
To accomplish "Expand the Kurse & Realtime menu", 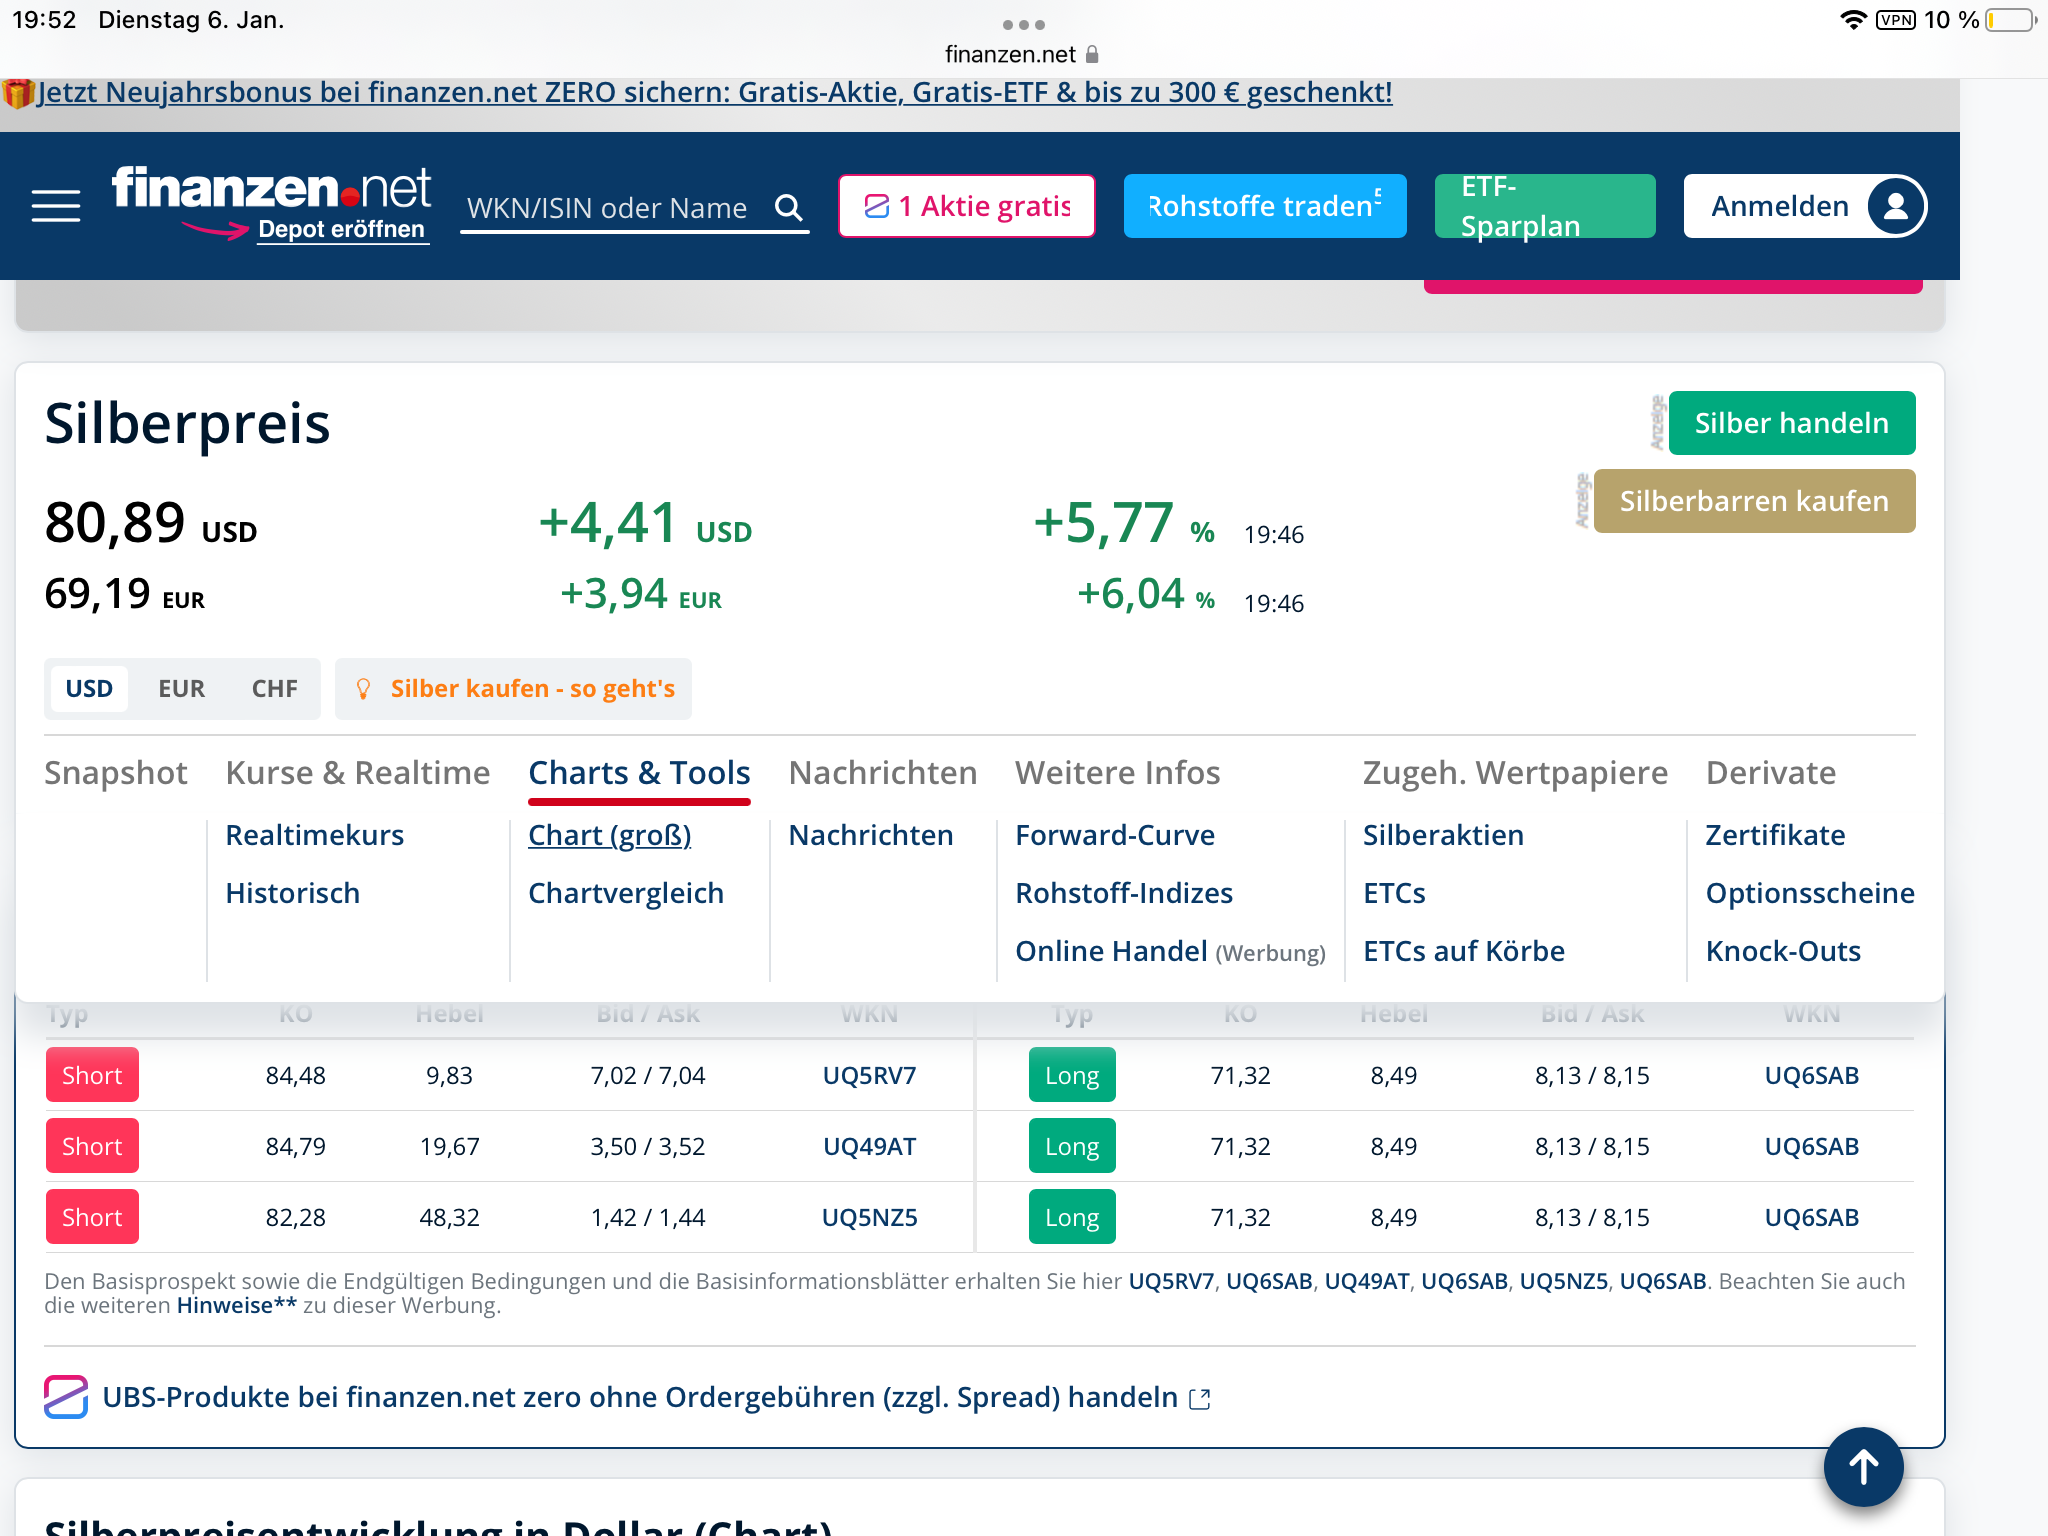I will pyautogui.click(x=358, y=773).
